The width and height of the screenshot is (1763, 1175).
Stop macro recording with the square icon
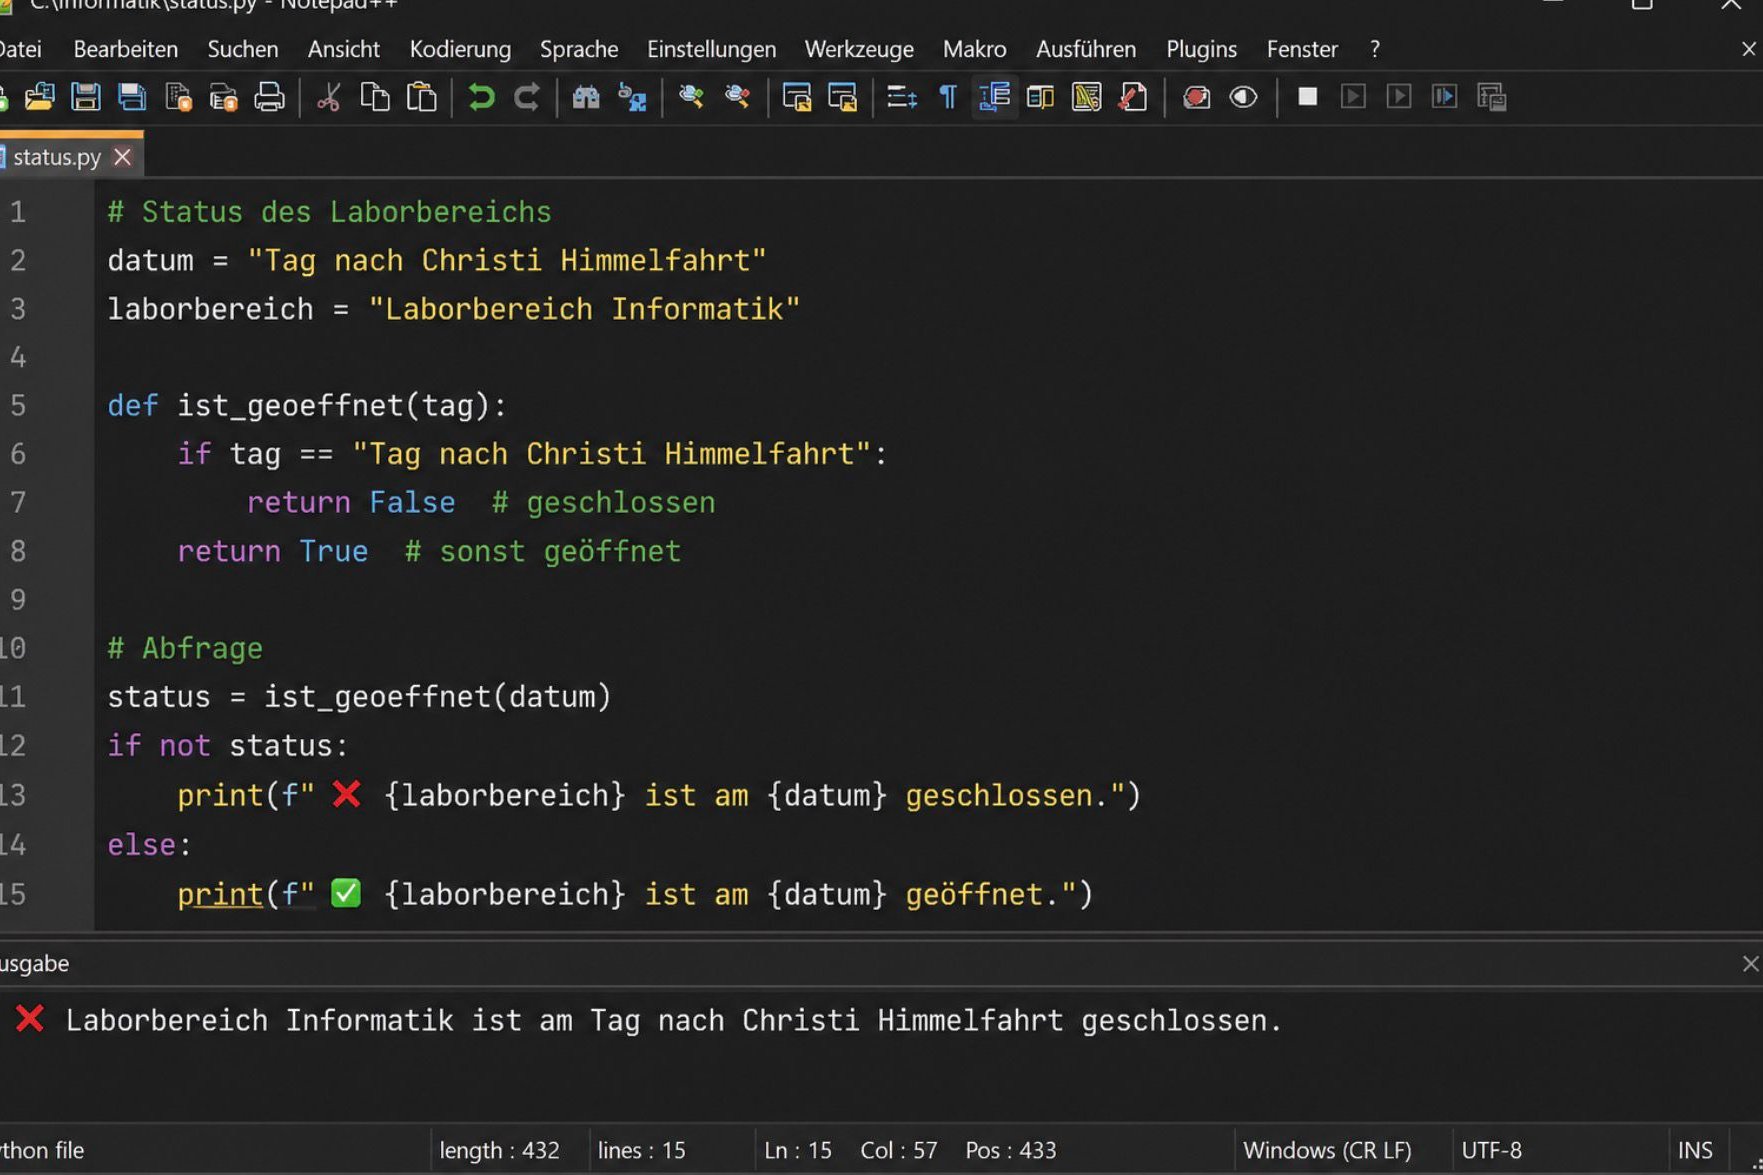click(x=1307, y=97)
